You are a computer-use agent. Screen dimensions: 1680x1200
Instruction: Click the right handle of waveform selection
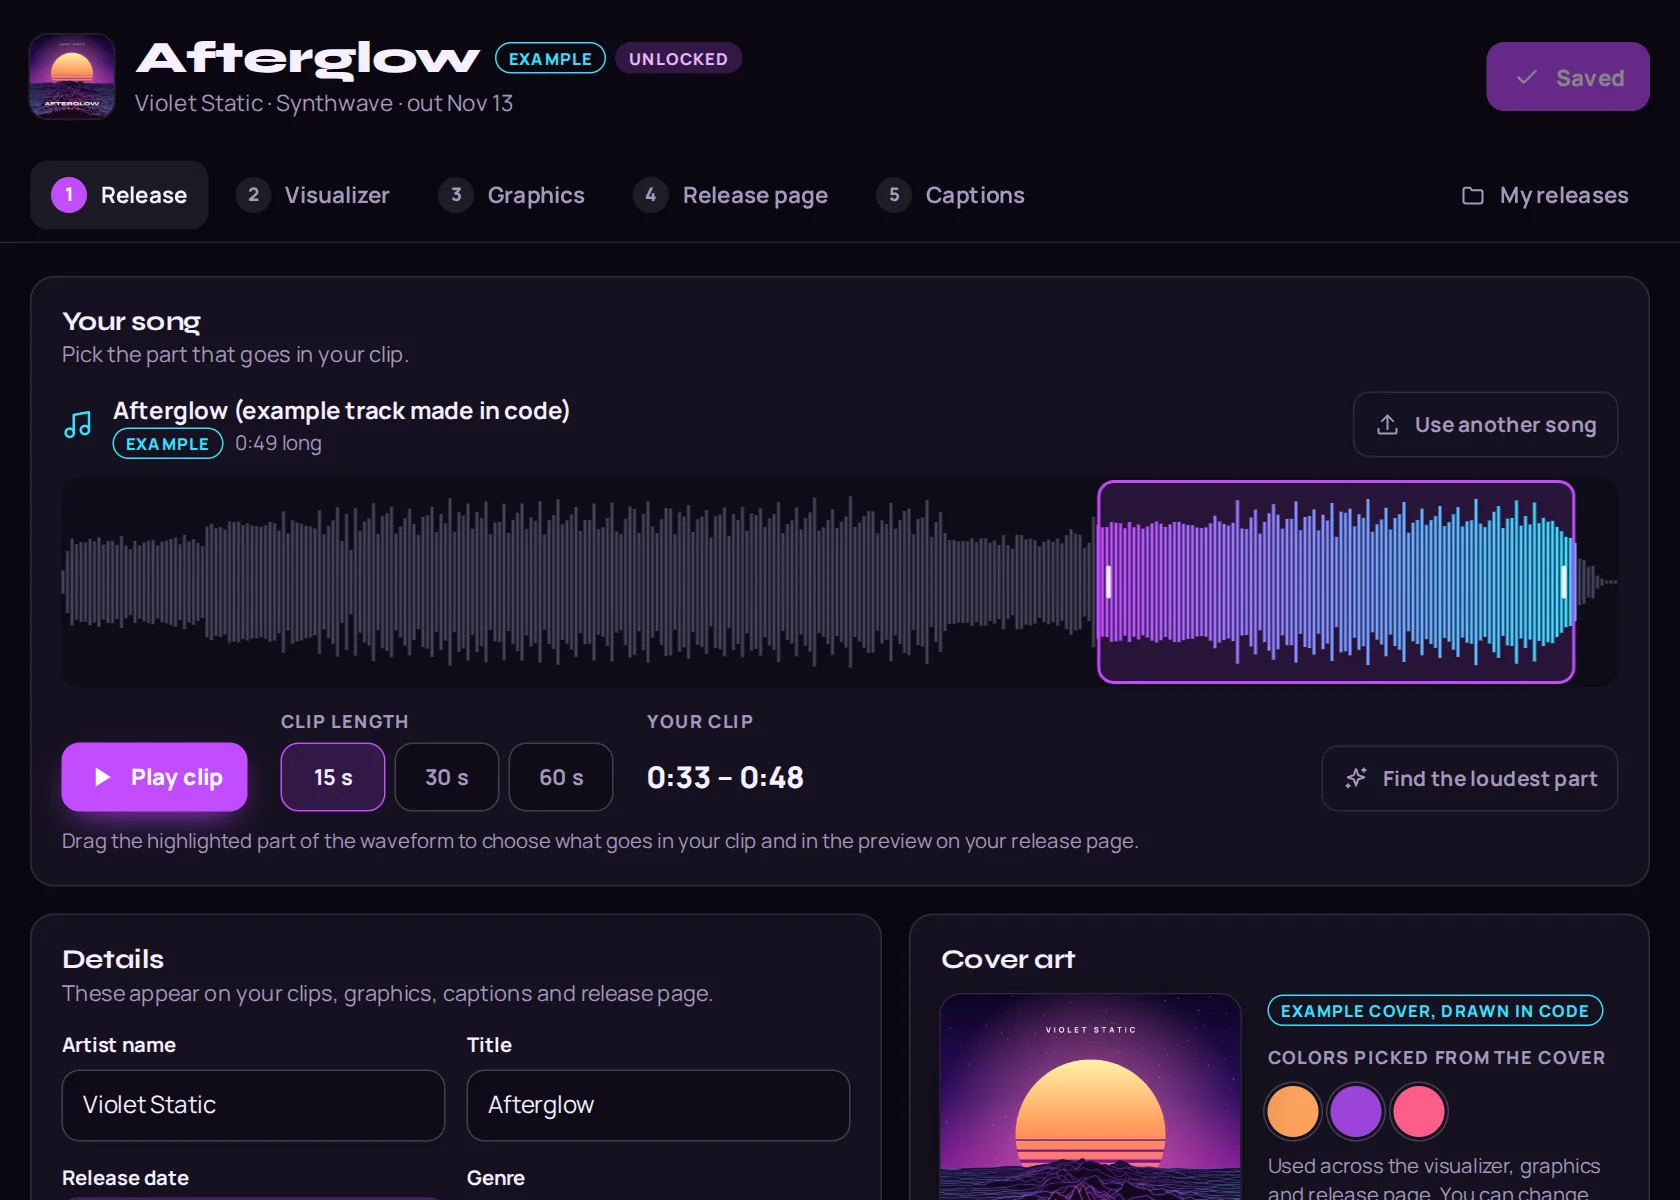[1564, 582]
